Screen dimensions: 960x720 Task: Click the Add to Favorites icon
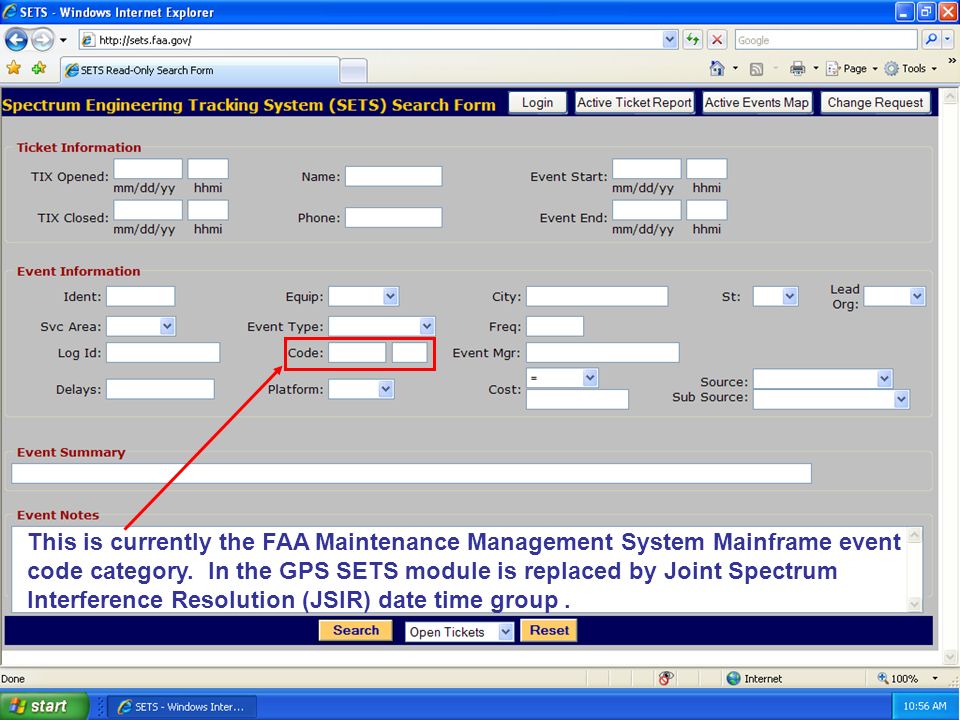tap(39, 69)
